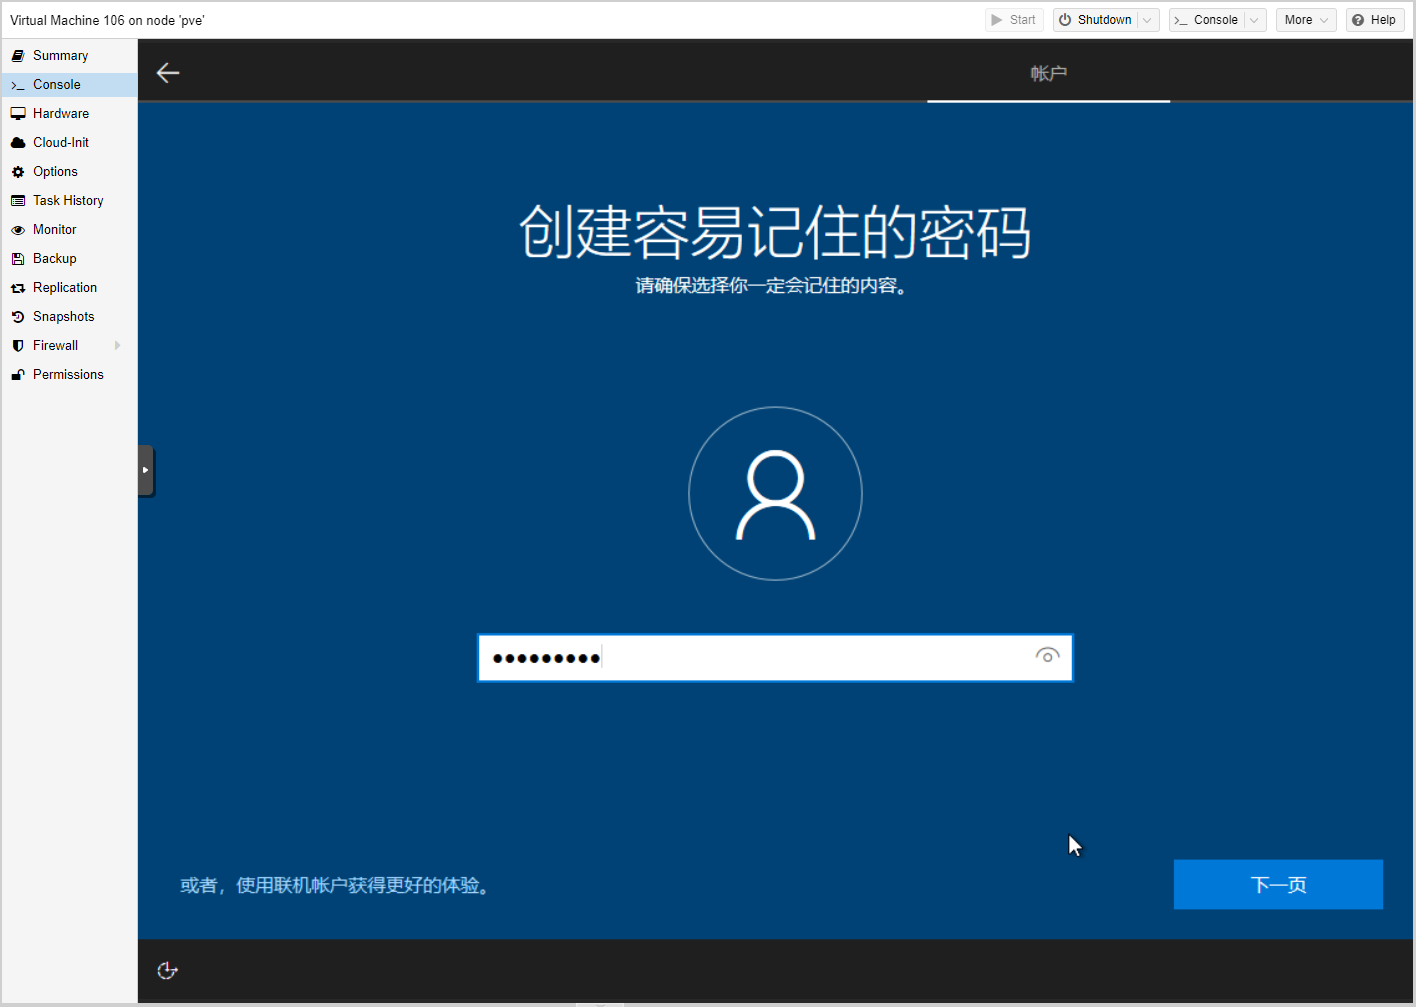Open the More dropdown menu

(x=1305, y=20)
